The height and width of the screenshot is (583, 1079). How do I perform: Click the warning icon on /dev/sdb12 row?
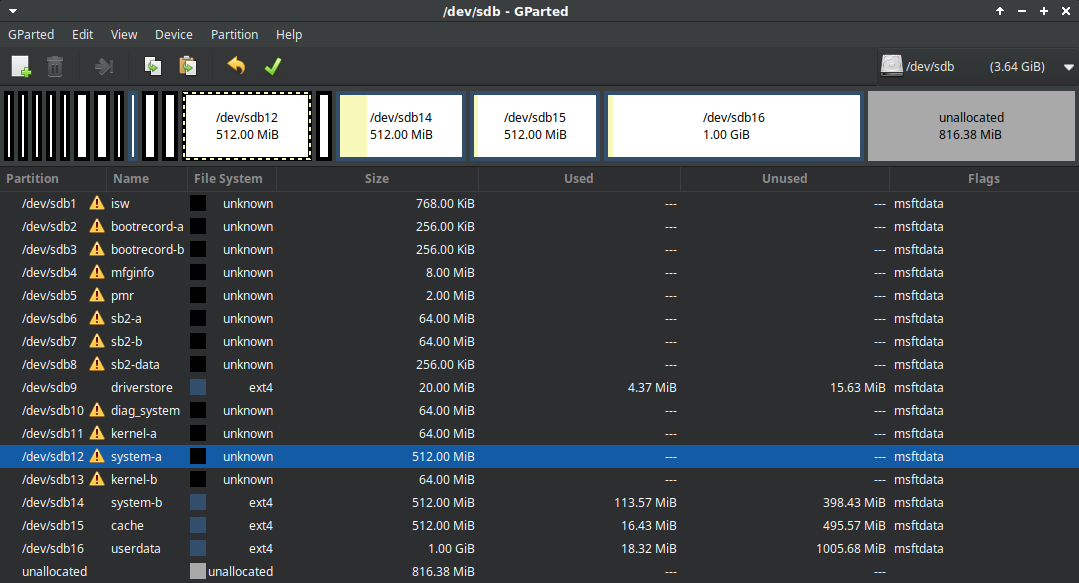click(x=97, y=456)
